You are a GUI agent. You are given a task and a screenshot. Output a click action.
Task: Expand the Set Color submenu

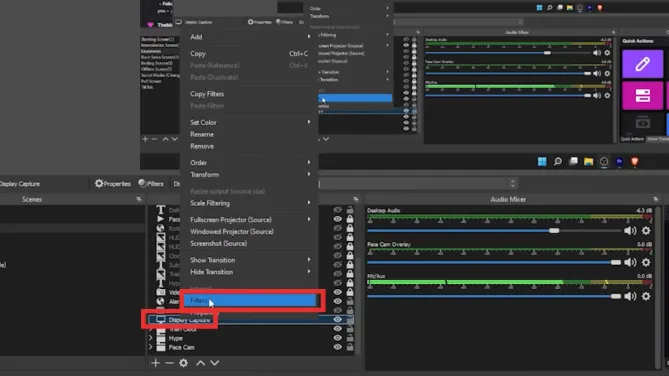click(x=309, y=122)
